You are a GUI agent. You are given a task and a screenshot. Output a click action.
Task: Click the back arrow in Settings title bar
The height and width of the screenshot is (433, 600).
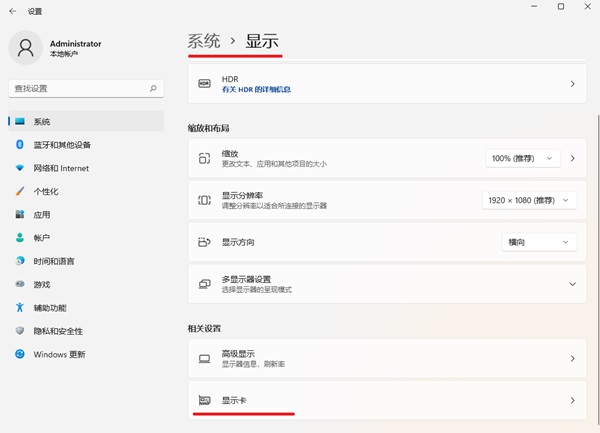click(x=13, y=11)
